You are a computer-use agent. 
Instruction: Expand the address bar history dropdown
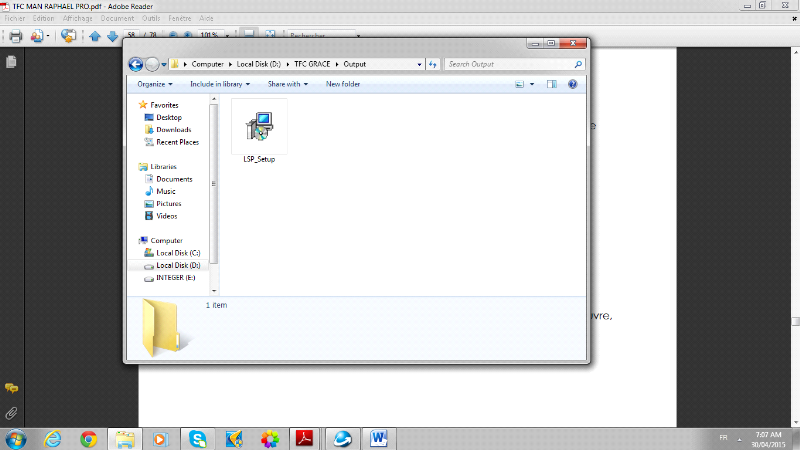tap(419, 64)
